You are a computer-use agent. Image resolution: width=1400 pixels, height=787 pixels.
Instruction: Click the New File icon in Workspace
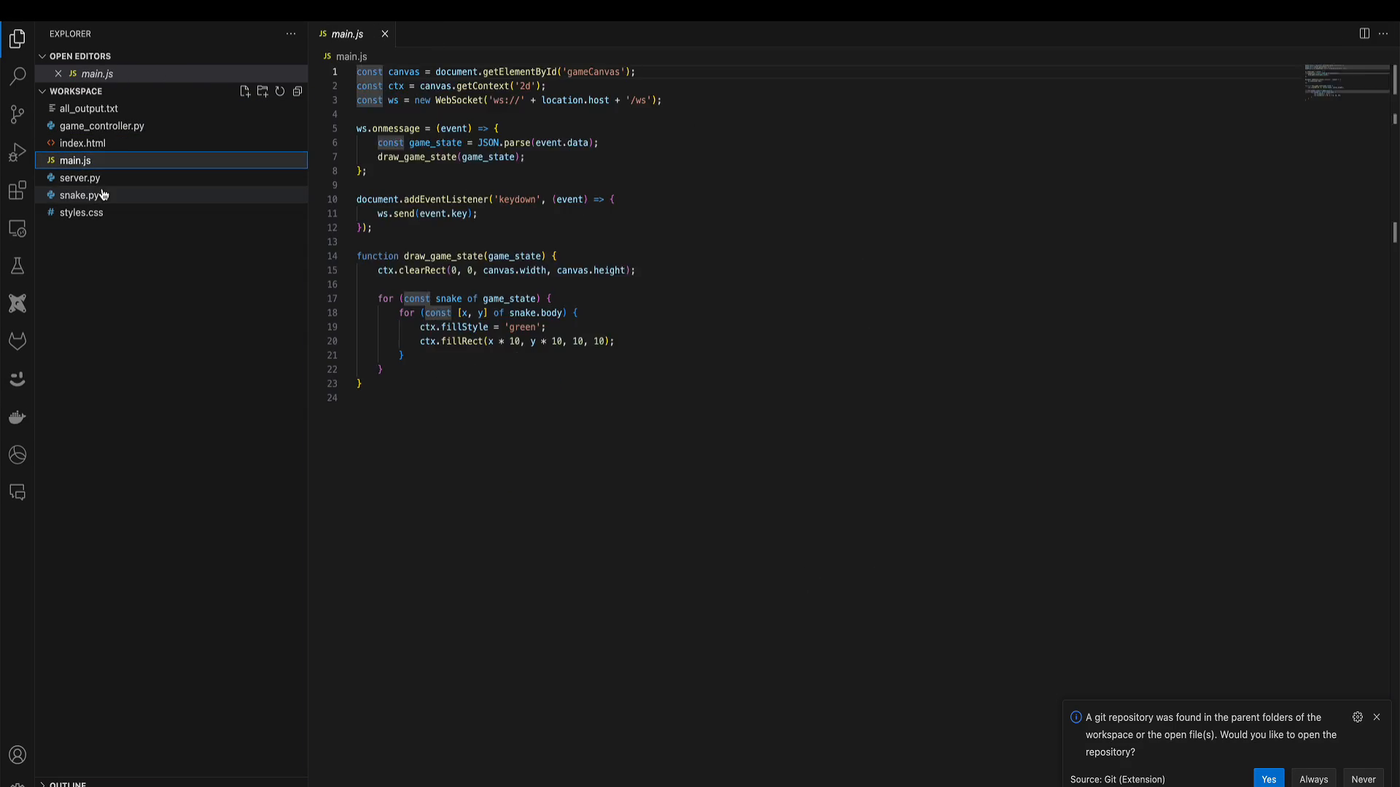click(x=245, y=91)
